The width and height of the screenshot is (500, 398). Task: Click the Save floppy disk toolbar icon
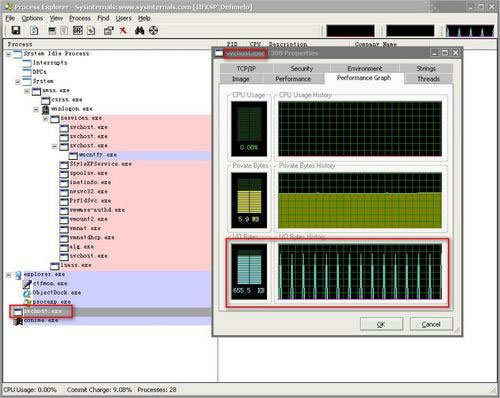[16, 31]
